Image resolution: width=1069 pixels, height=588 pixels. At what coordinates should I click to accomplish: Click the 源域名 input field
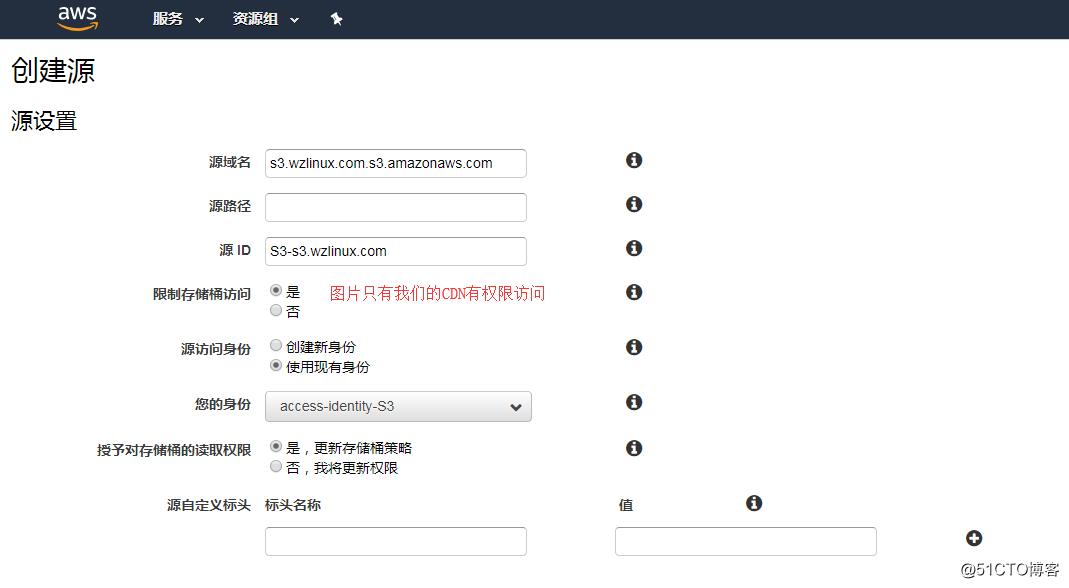coord(395,164)
